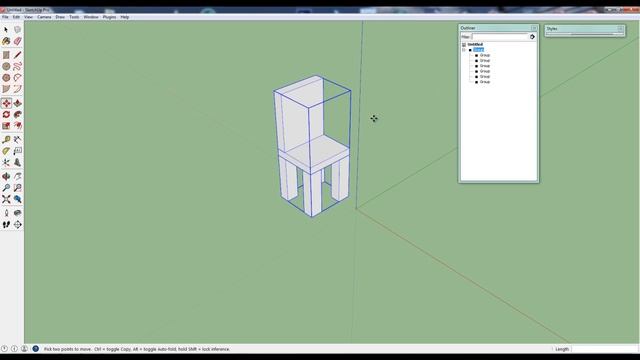Select the Select arrow tool

pos(6,30)
